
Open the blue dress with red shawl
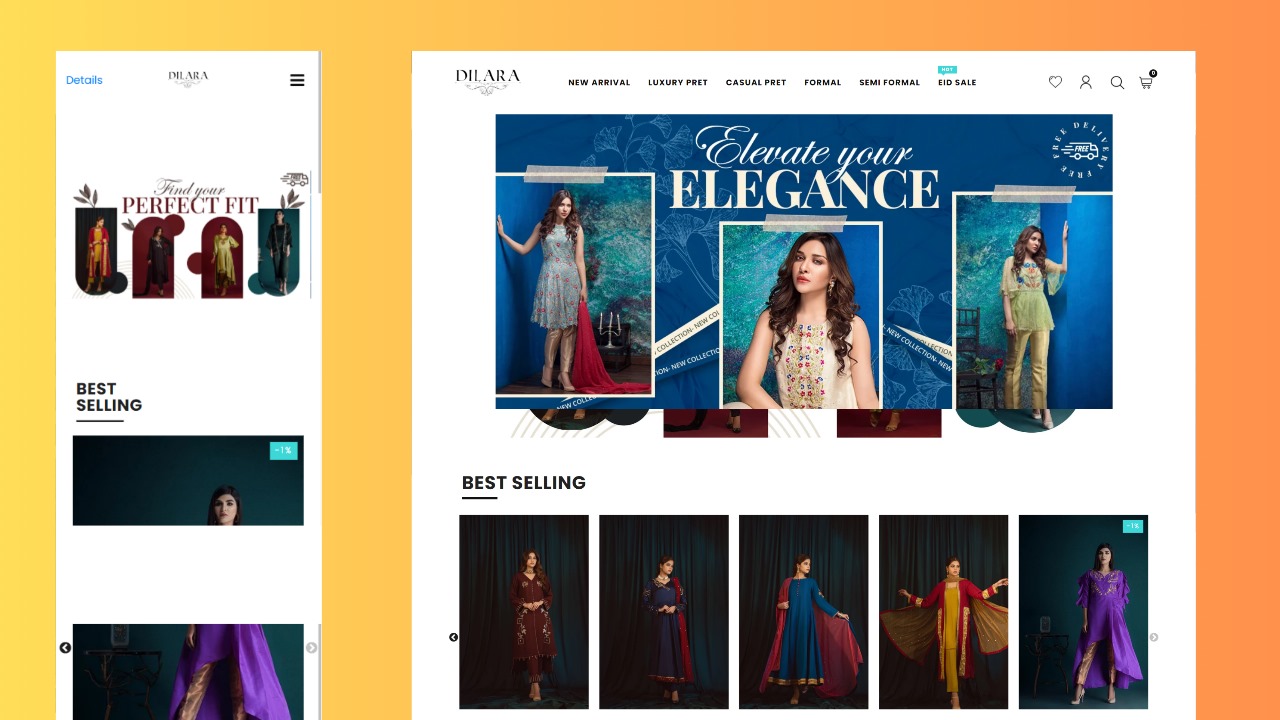[804, 612]
